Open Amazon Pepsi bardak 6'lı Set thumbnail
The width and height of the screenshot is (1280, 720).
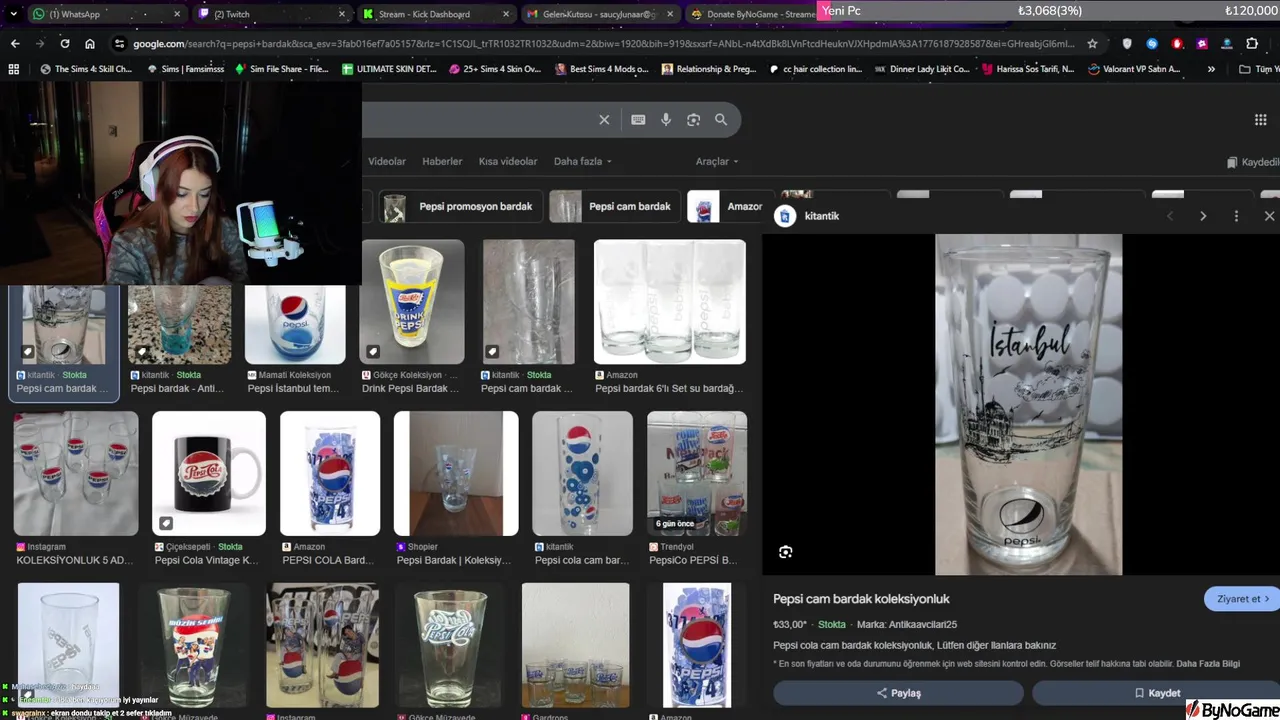point(670,301)
